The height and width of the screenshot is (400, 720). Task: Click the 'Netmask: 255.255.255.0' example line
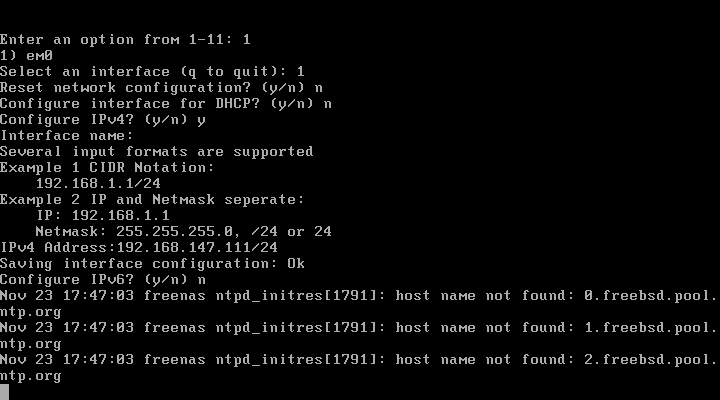coord(183,232)
